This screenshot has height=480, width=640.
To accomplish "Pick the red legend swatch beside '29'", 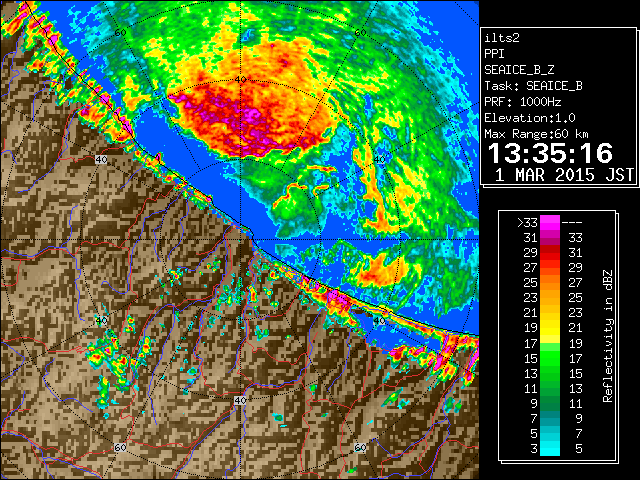I will point(550,252).
